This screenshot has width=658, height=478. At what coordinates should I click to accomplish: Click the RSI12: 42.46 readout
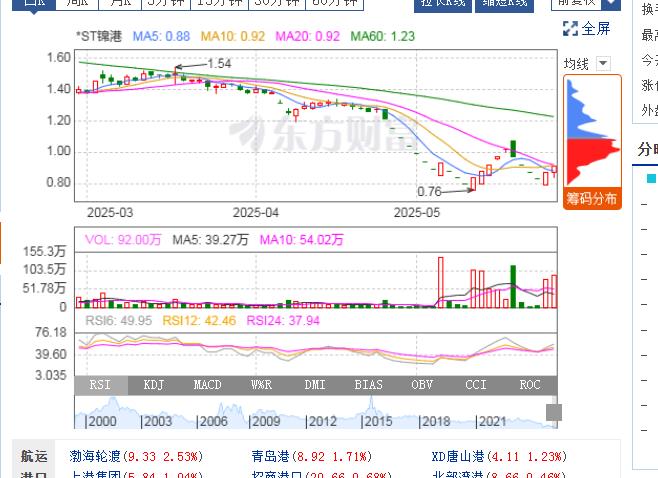[199, 321]
